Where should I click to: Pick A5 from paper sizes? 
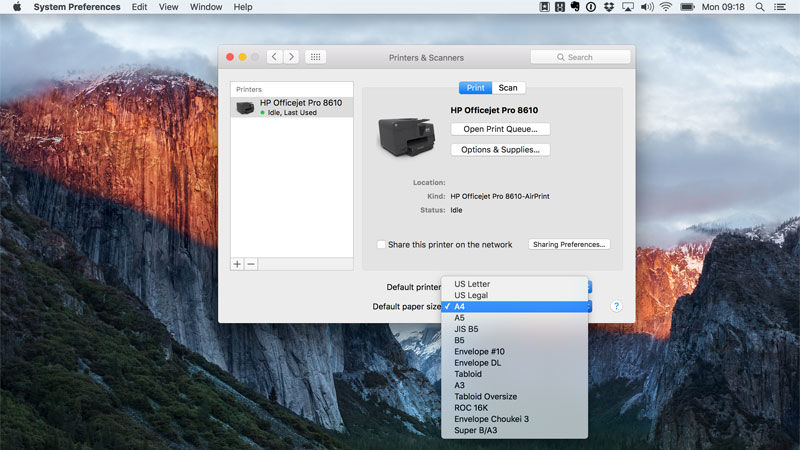click(x=514, y=317)
